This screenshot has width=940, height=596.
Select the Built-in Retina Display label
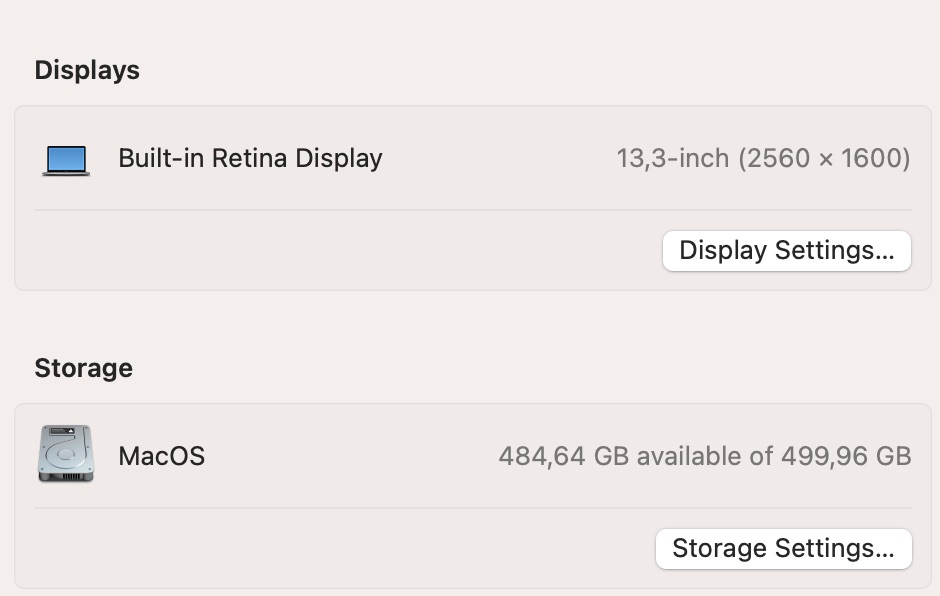[250, 158]
